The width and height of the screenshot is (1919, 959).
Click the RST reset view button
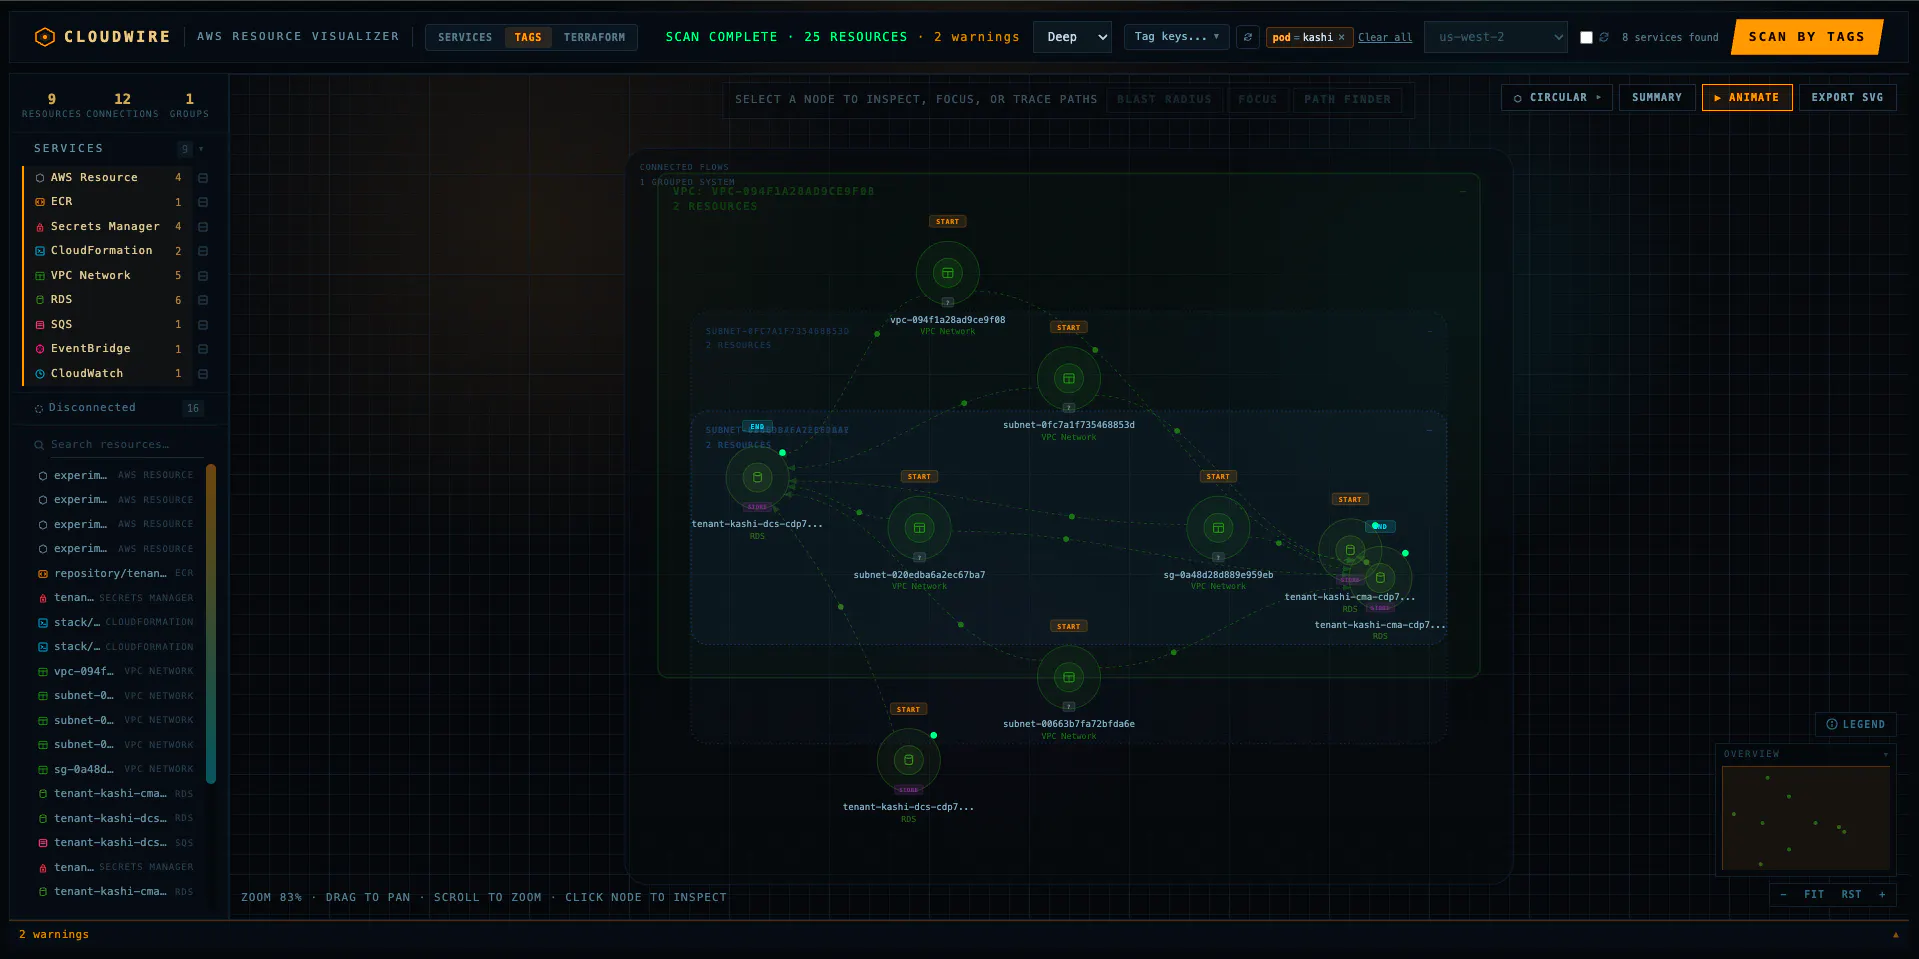1851,895
